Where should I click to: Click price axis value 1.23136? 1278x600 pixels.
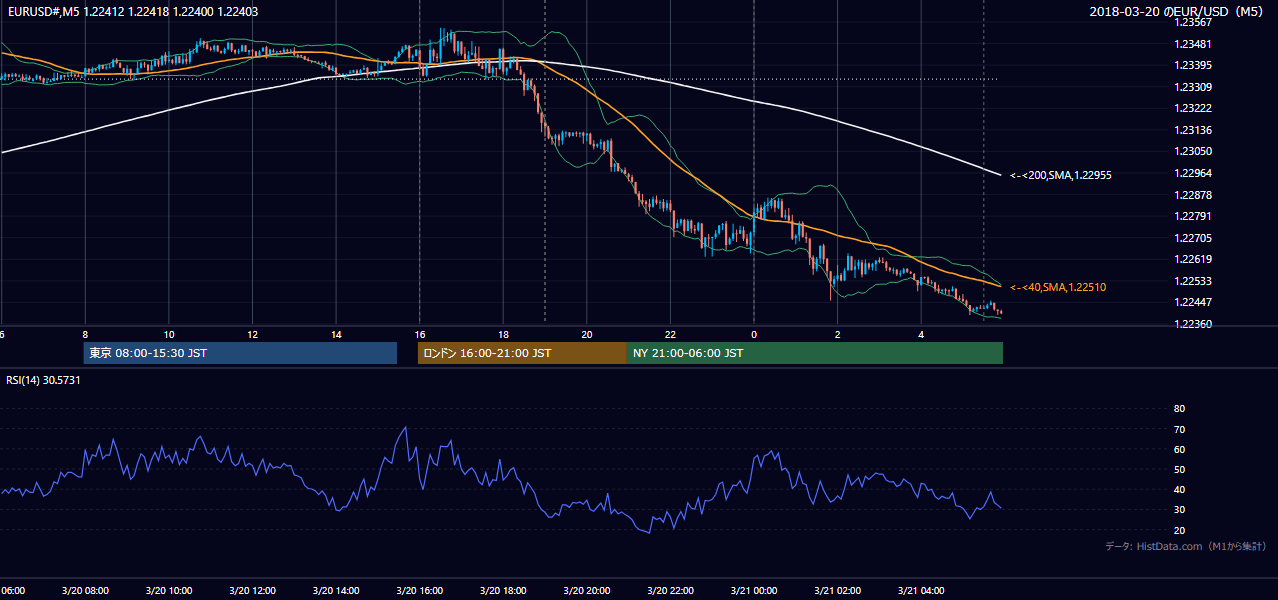(1193, 130)
